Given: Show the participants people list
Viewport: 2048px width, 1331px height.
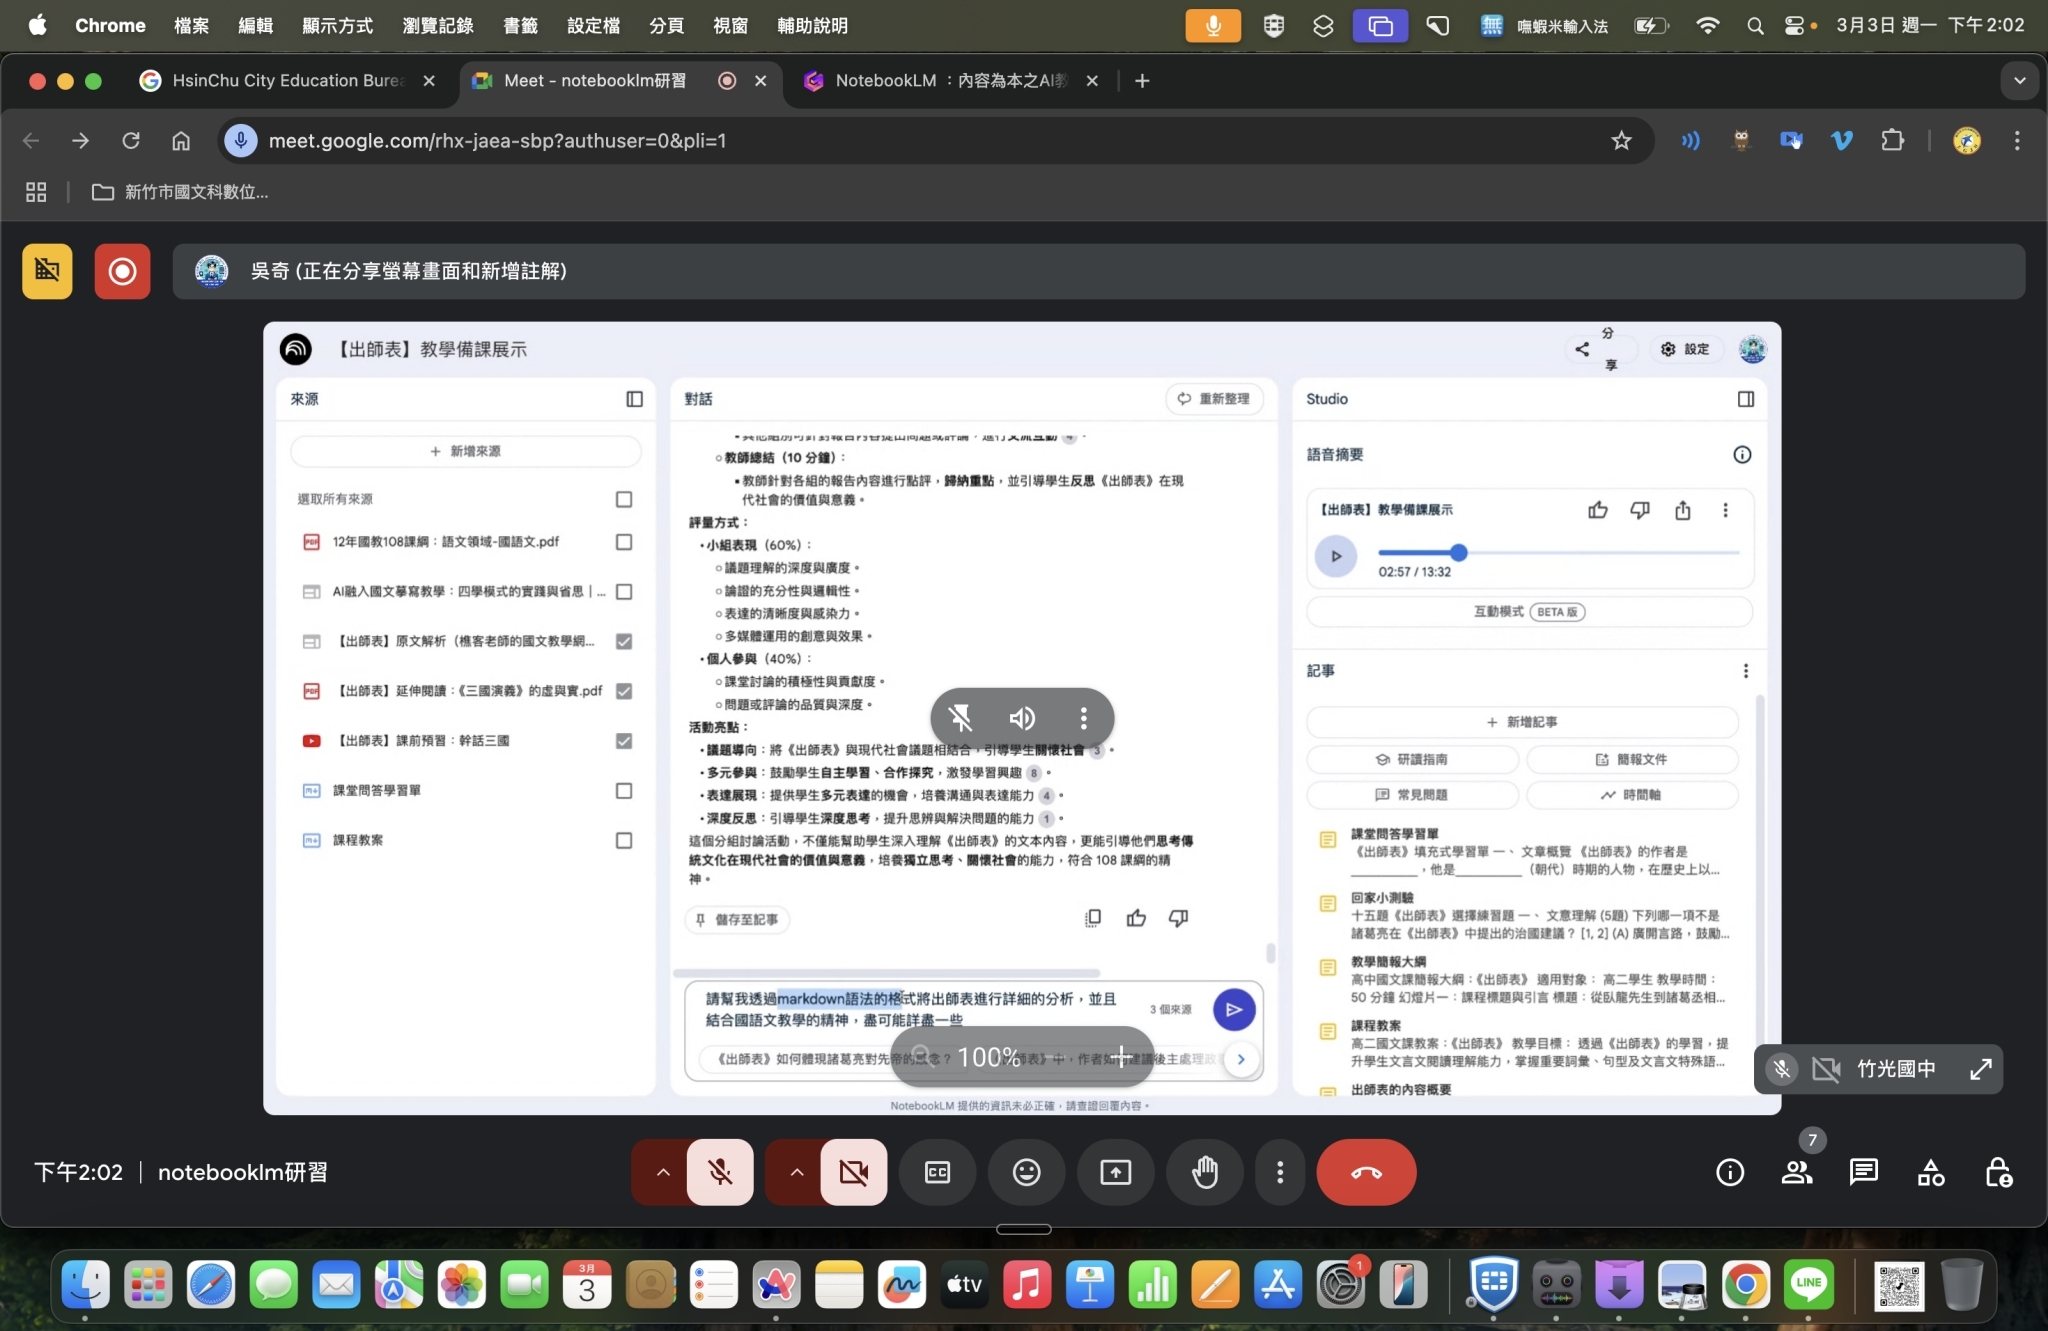Looking at the screenshot, I should [1797, 1172].
